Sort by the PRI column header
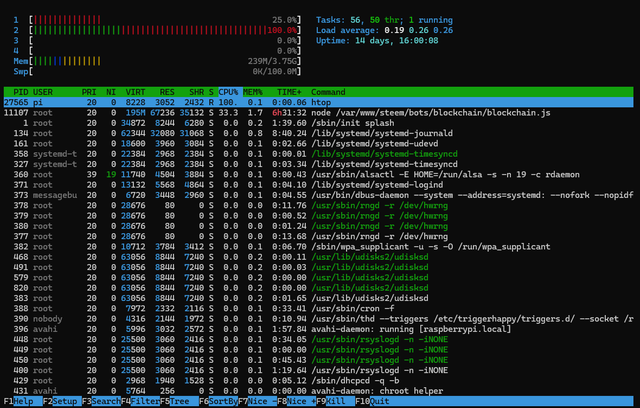This screenshot has height=408, width=640. [89, 92]
